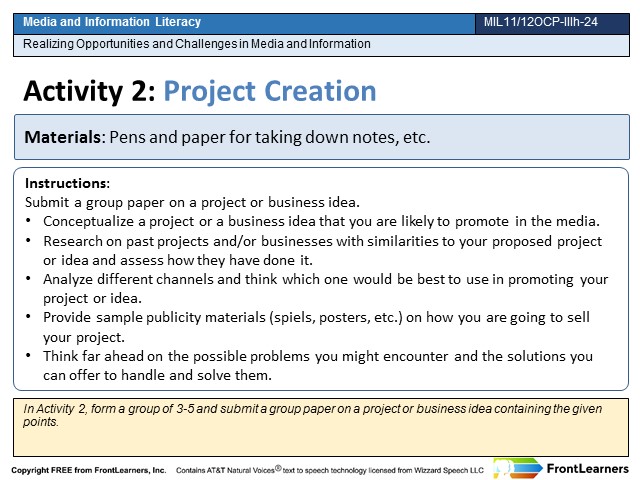The image size is (640, 480).
Task: Click 'Pens and paper for taking down notes, etc.'
Action: coord(270,138)
